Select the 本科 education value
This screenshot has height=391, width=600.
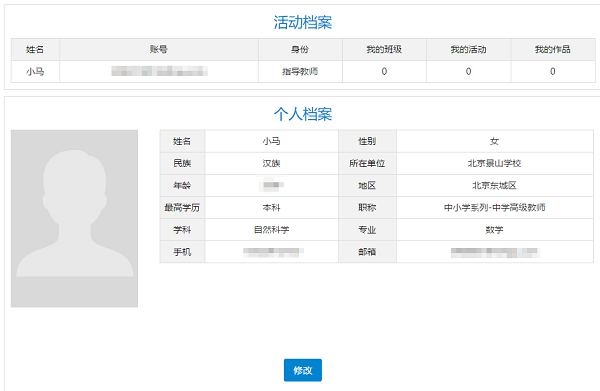pyautogui.click(x=272, y=208)
